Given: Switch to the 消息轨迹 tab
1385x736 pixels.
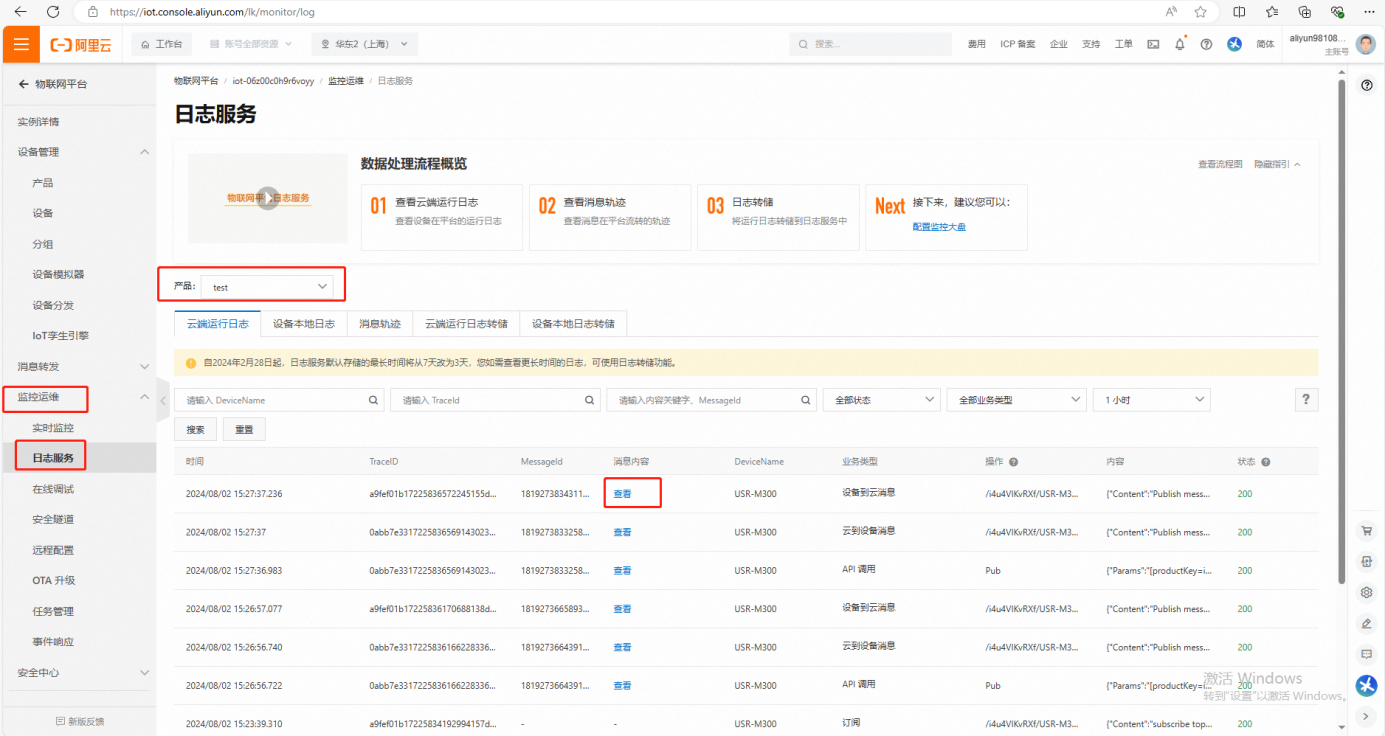Looking at the screenshot, I should pyautogui.click(x=380, y=324).
